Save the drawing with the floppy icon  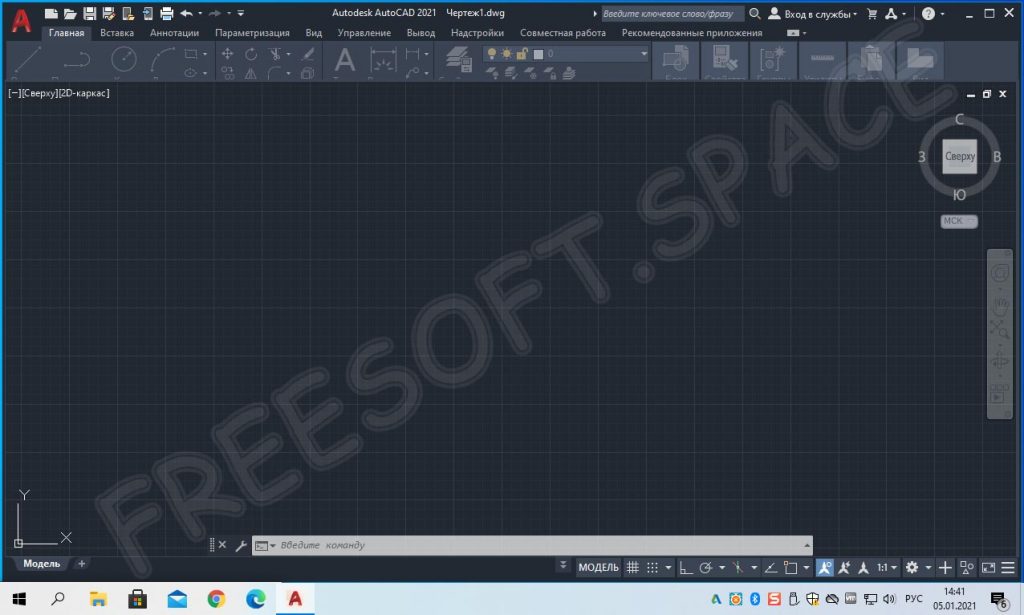(x=89, y=13)
